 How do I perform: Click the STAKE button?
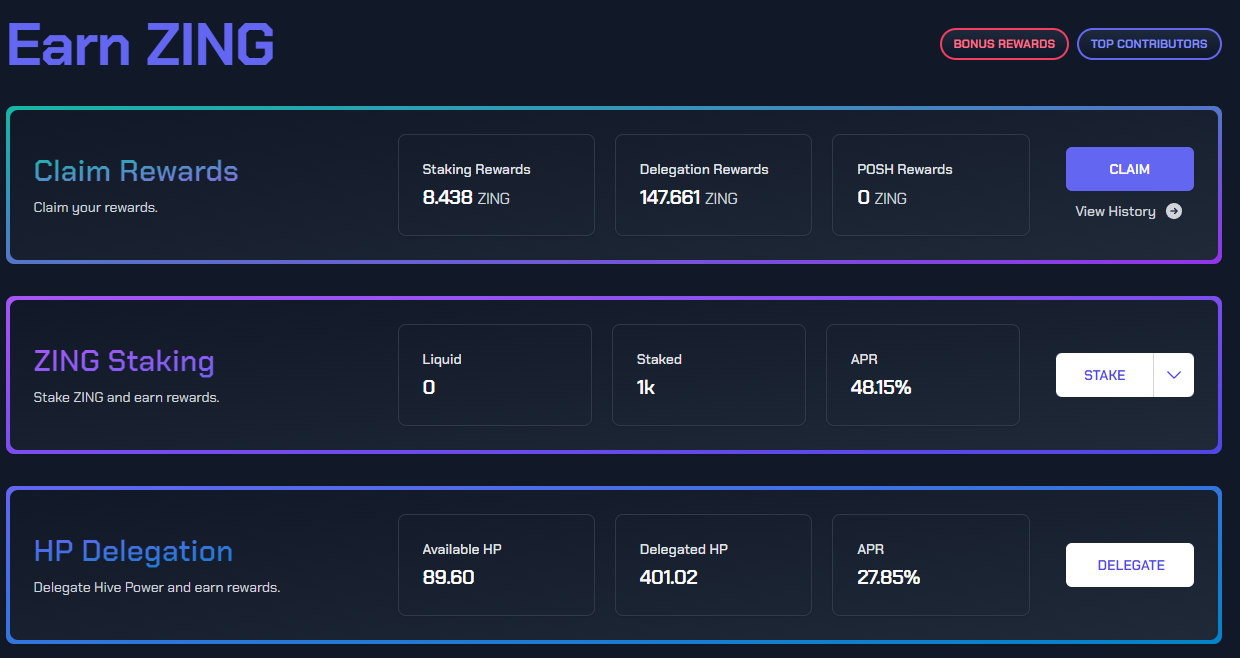click(1105, 375)
